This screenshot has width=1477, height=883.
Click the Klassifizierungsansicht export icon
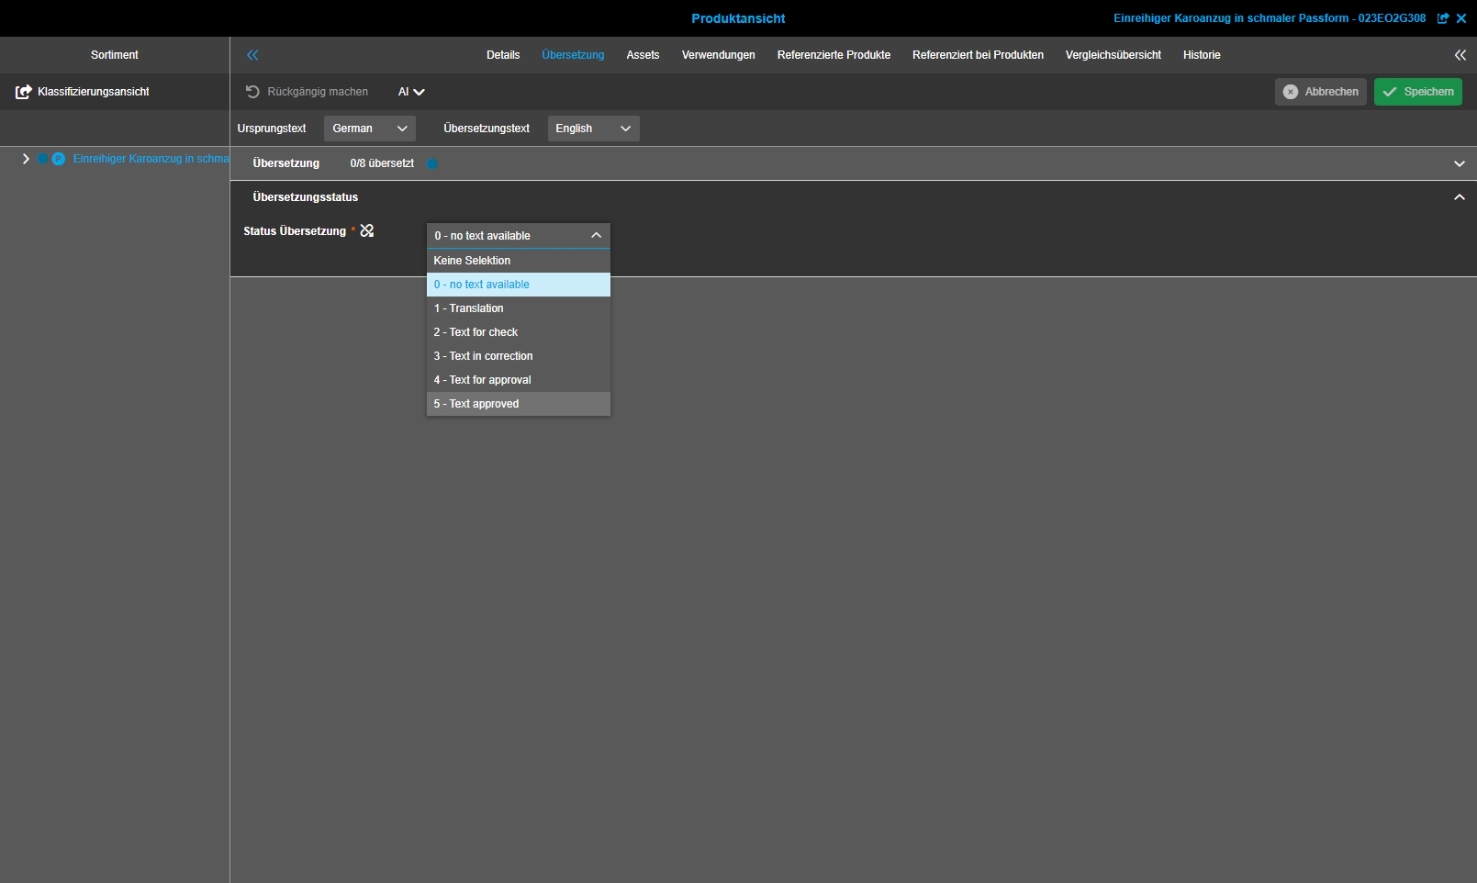coord(23,92)
